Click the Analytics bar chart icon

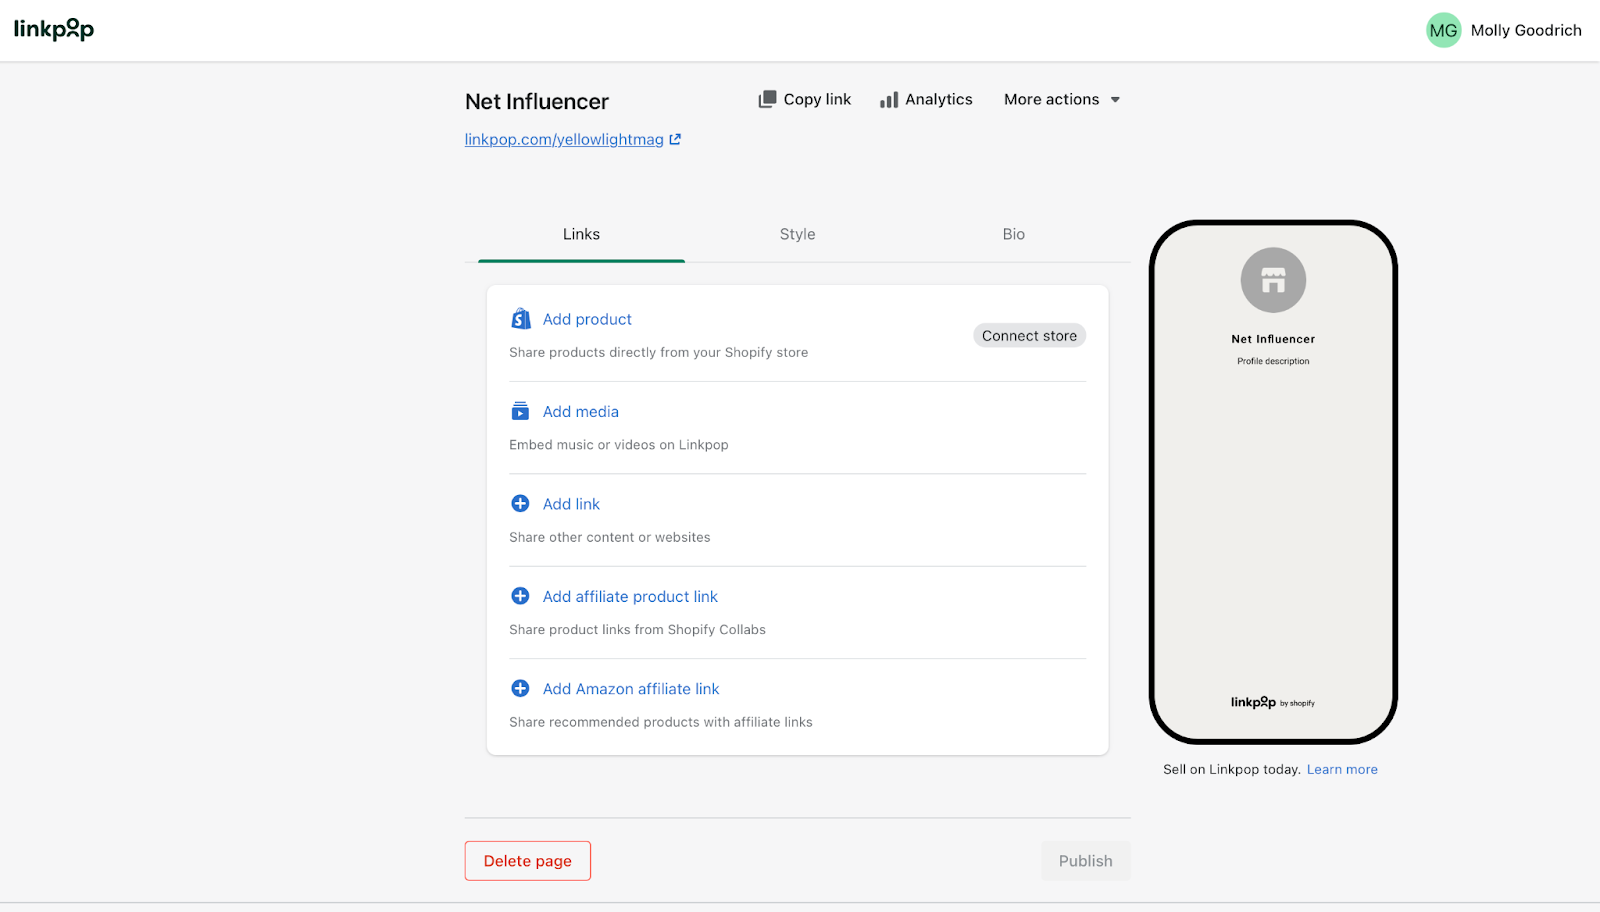889,99
